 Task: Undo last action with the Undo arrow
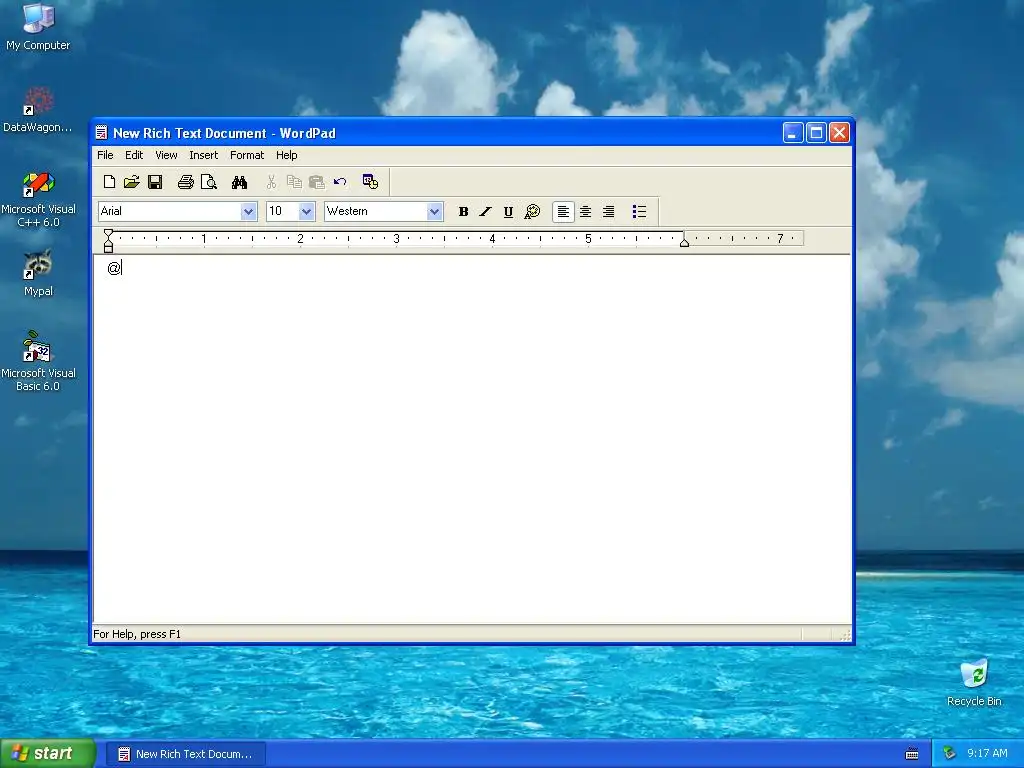(x=340, y=182)
